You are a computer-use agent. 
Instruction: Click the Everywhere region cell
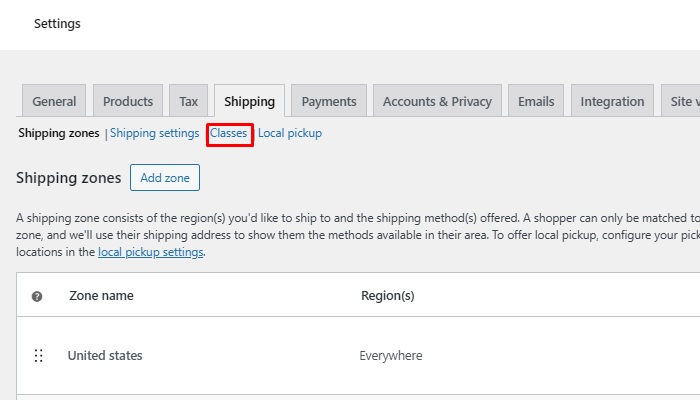pyautogui.click(x=390, y=356)
